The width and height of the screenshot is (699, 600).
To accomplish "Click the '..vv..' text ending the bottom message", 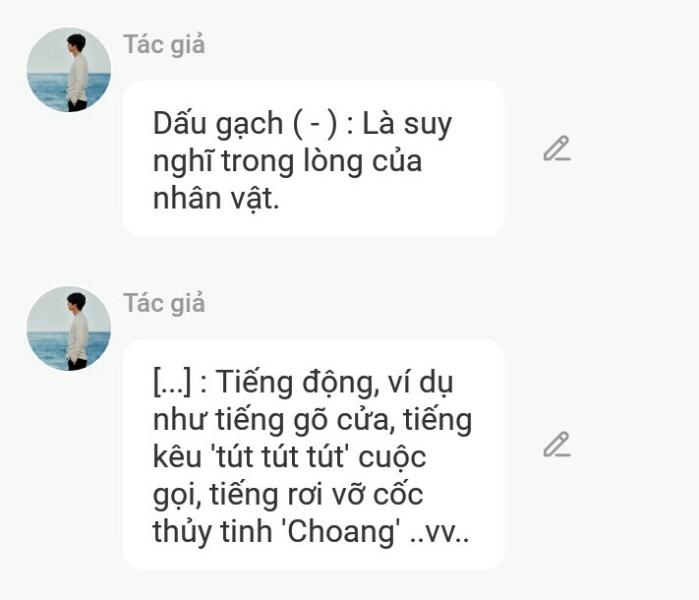I will click(439, 532).
